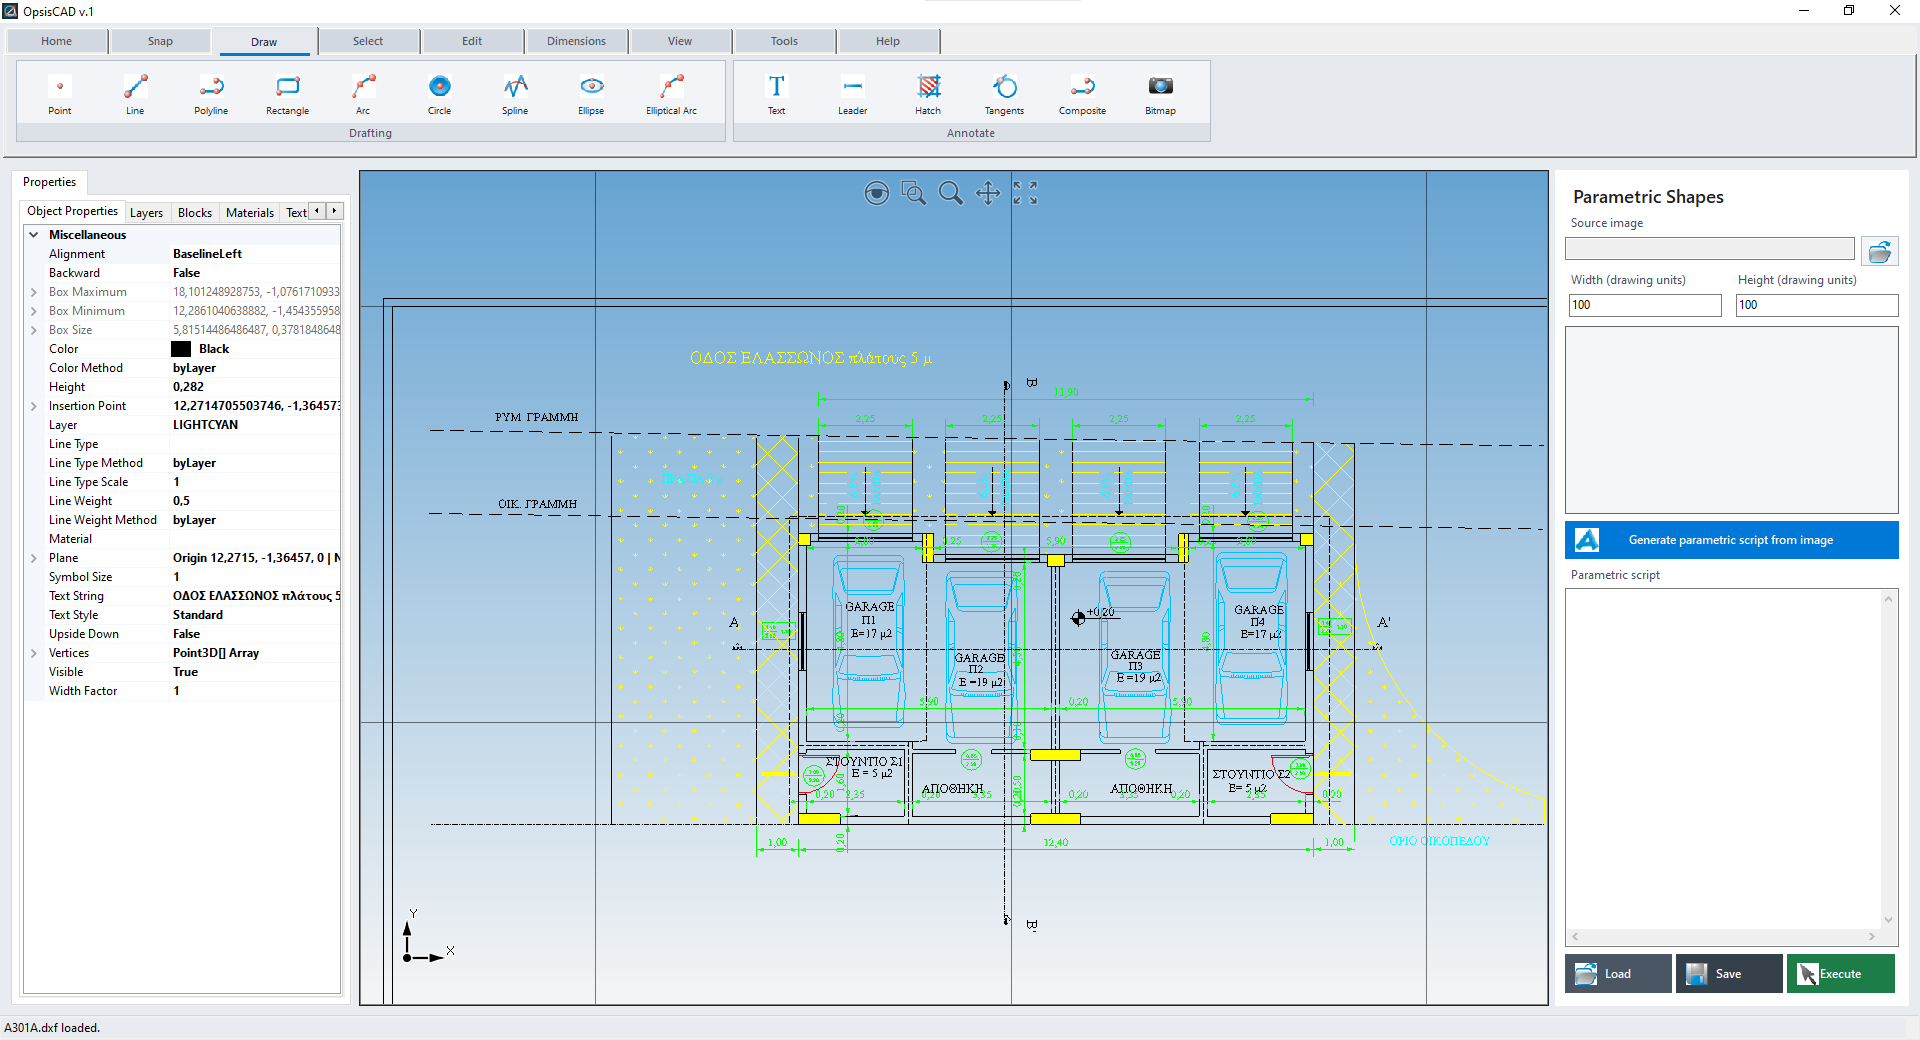Click the Visible property value True
This screenshot has height=1040, width=1920.
tap(185, 672)
